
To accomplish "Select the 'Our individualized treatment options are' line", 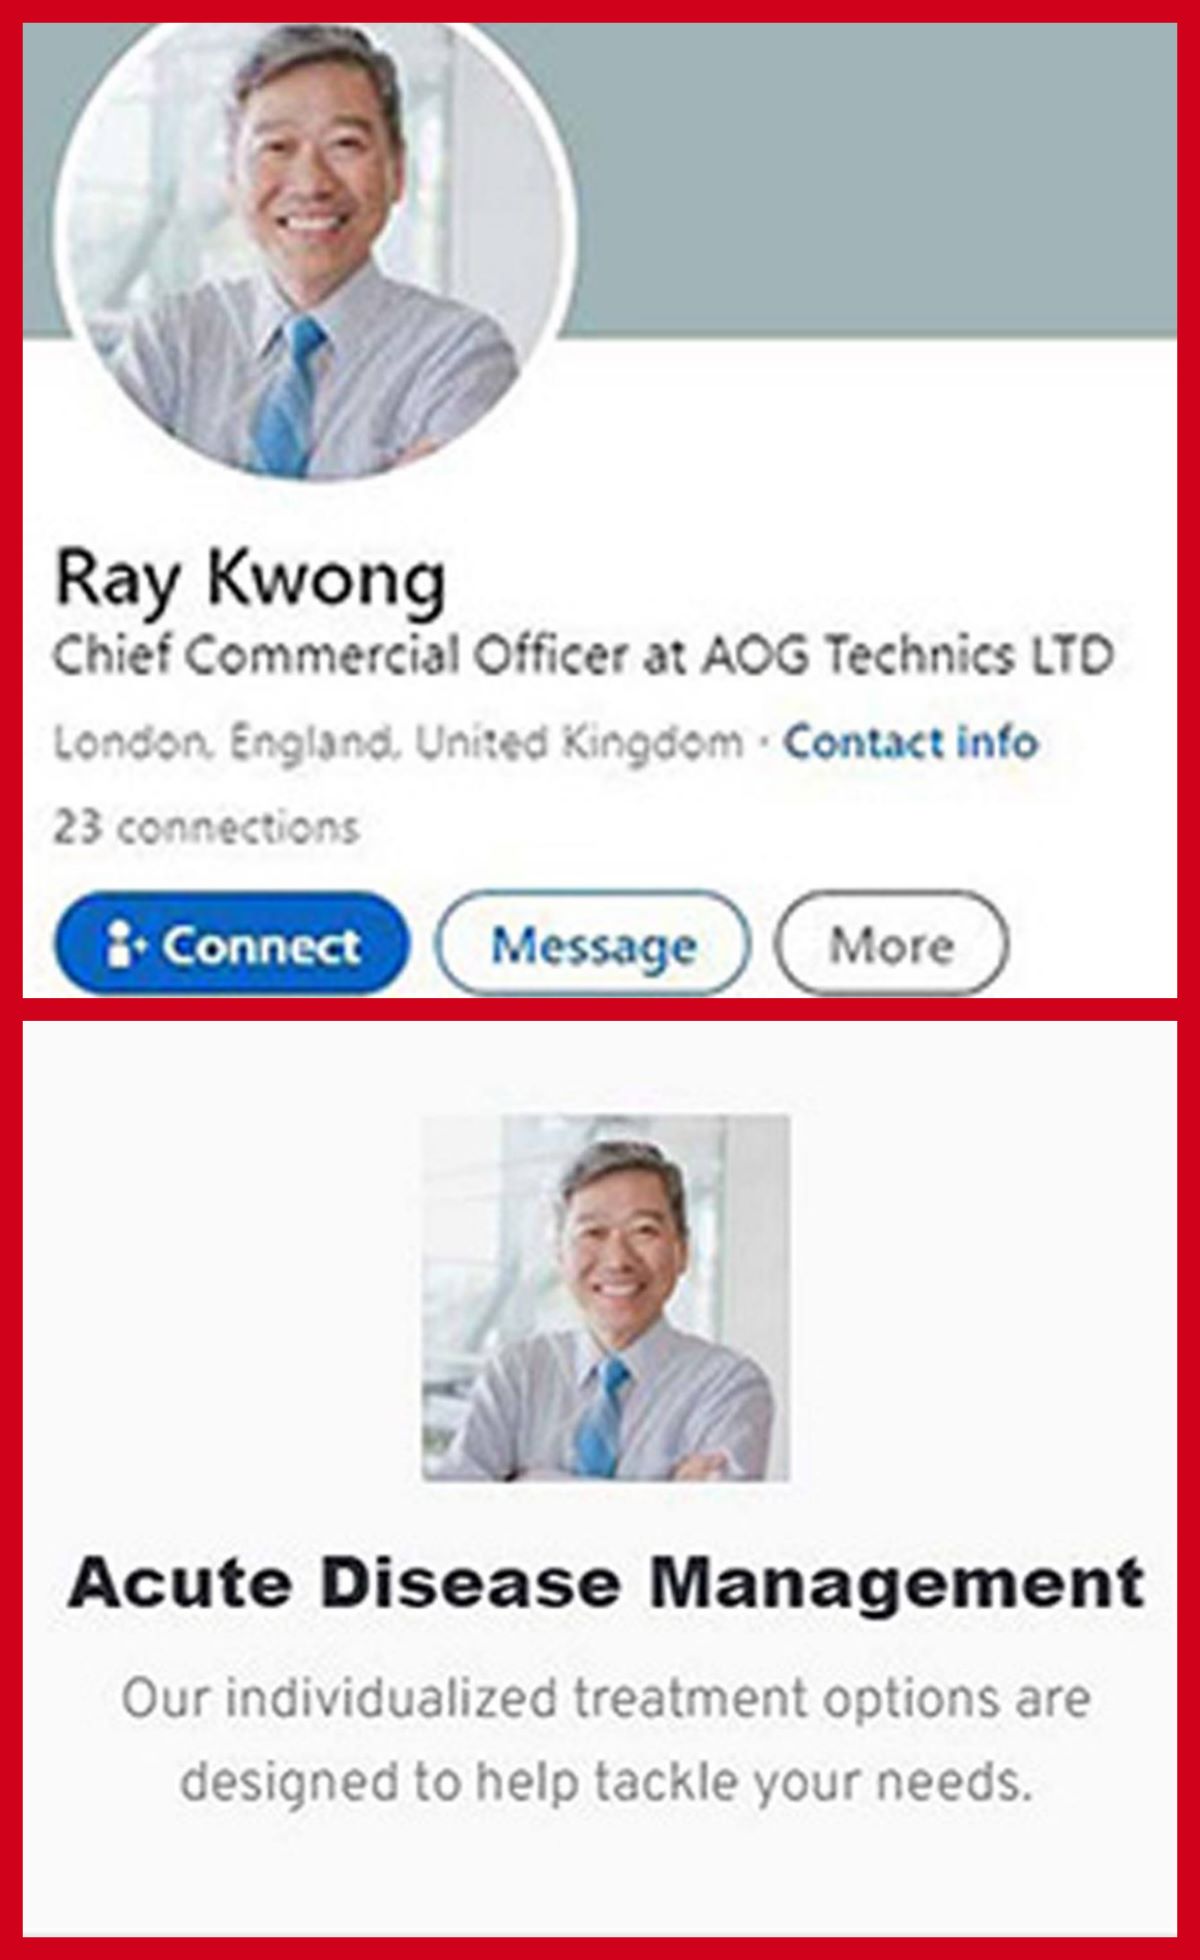I will tap(606, 1699).
